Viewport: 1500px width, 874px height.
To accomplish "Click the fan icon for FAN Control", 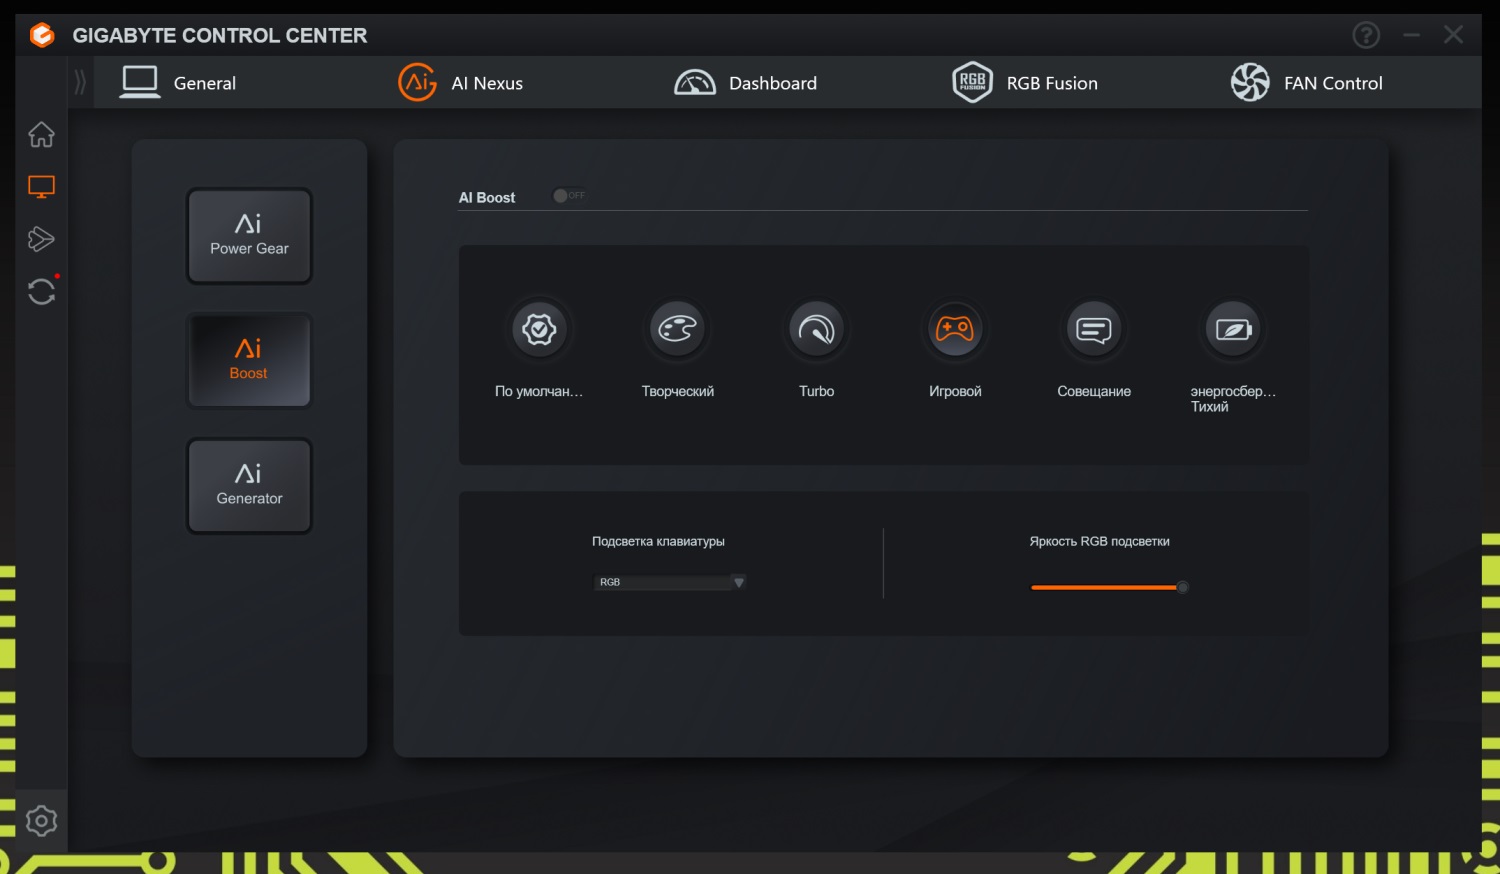I will pos(1250,83).
